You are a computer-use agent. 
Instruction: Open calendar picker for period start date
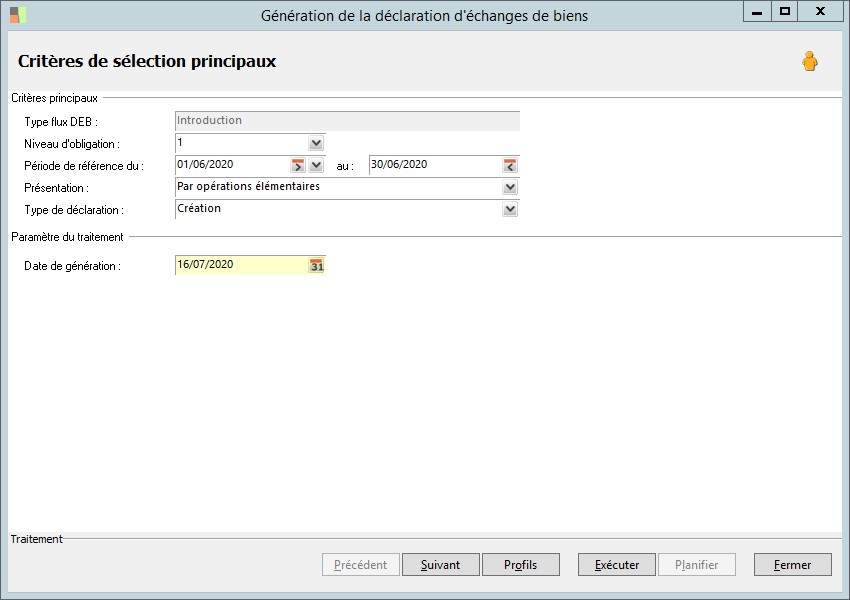(298, 165)
